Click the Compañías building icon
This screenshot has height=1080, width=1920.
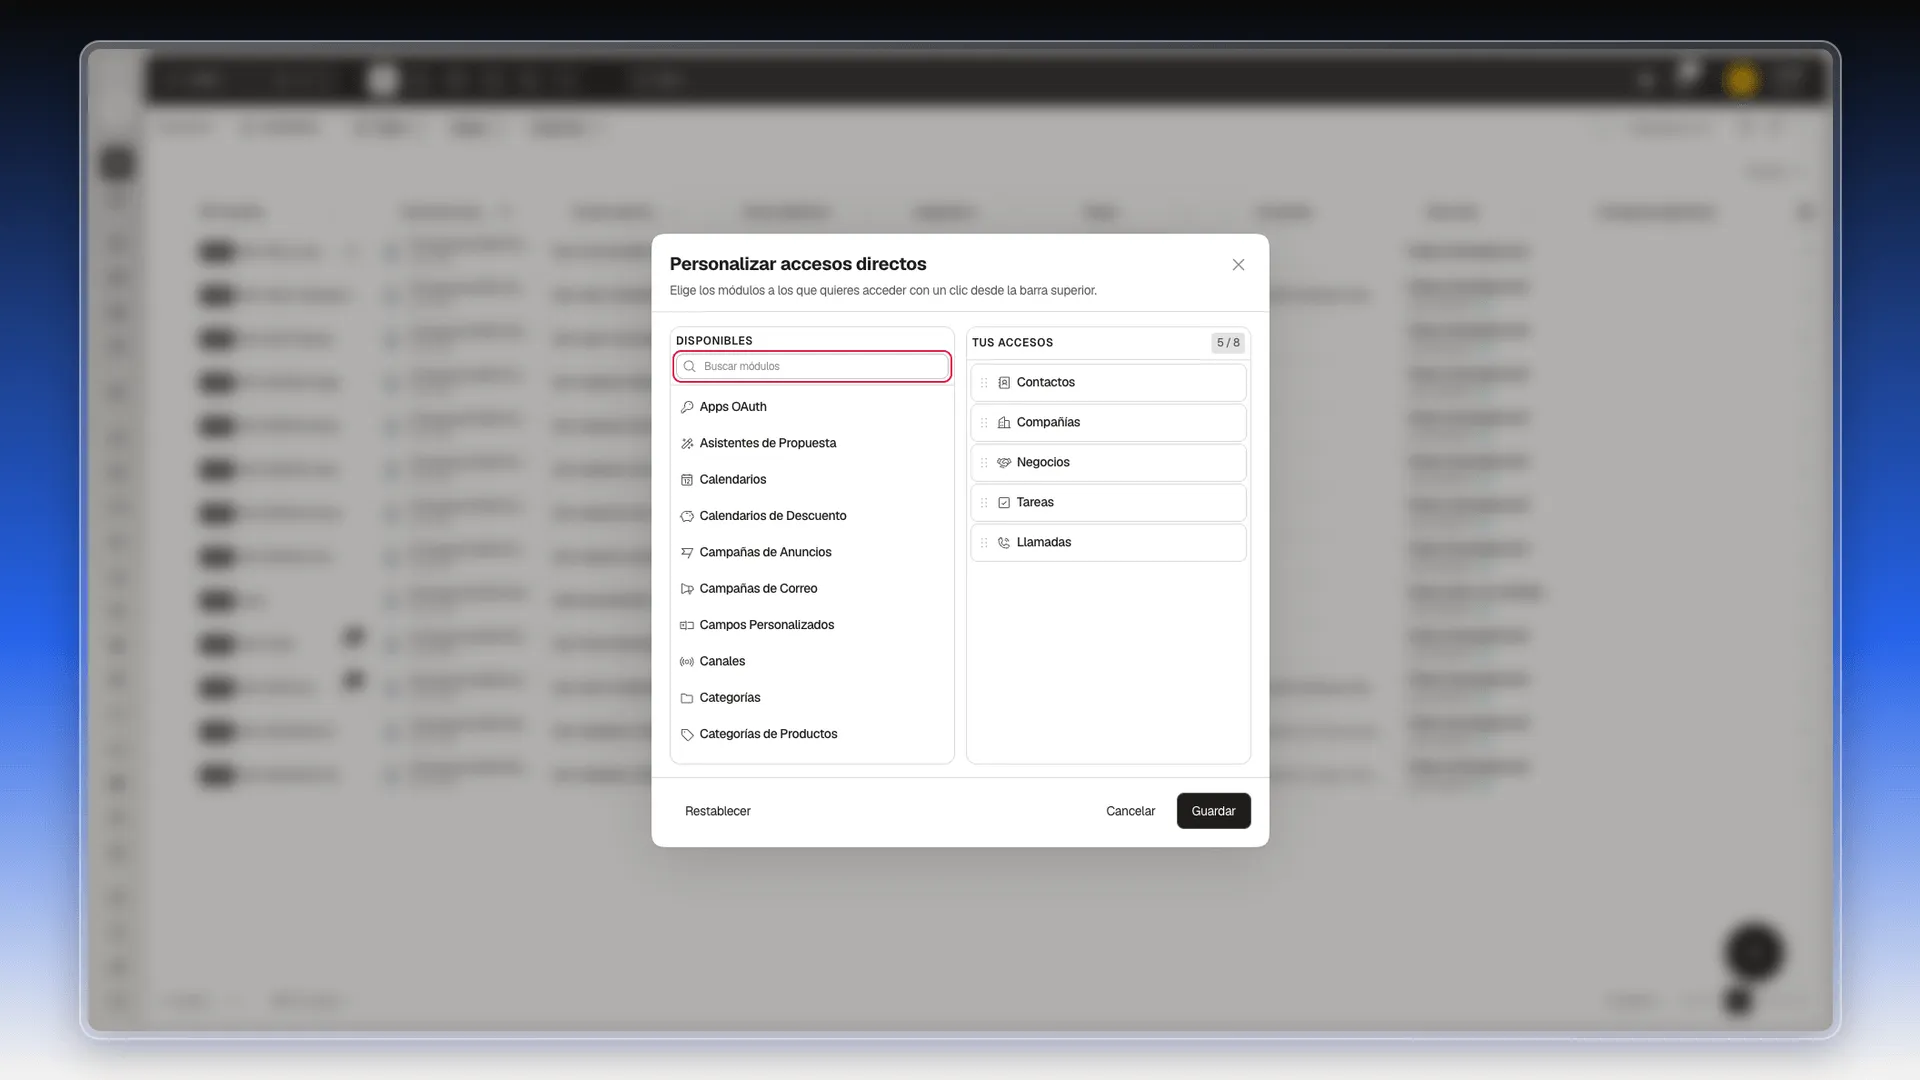(x=1004, y=423)
